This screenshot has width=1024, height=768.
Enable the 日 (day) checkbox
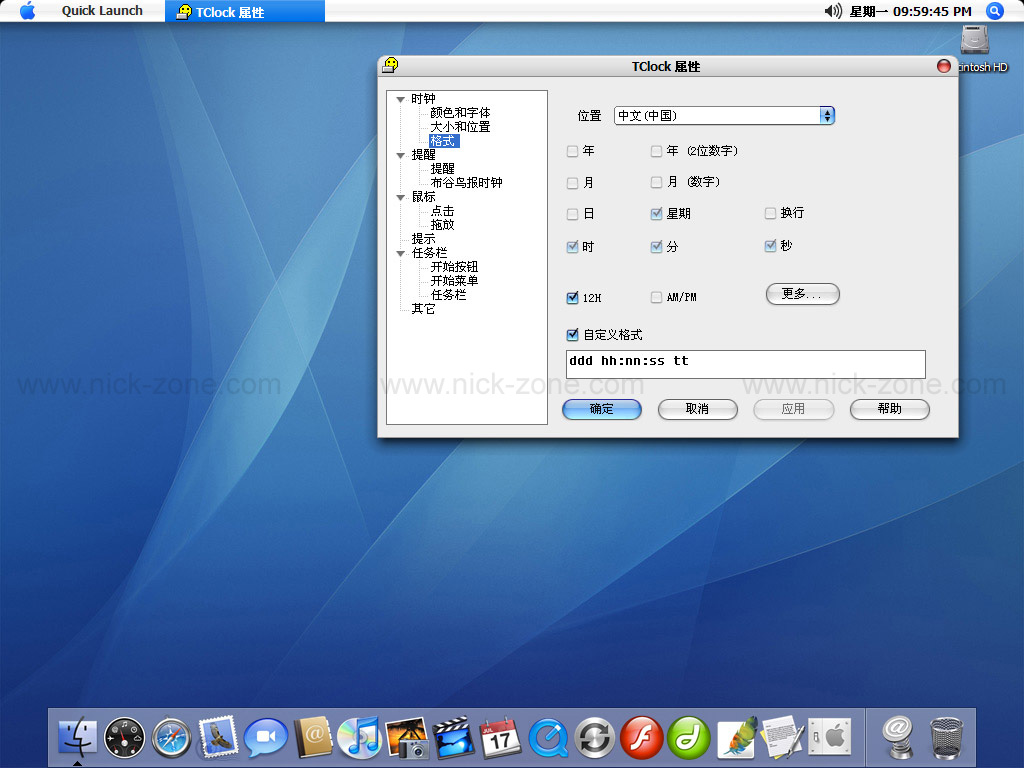point(573,214)
